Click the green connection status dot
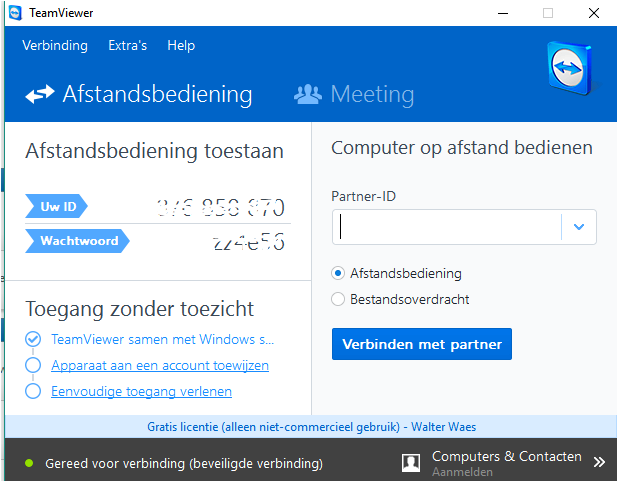This screenshot has height=482, width=618. (x=29, y=463)
